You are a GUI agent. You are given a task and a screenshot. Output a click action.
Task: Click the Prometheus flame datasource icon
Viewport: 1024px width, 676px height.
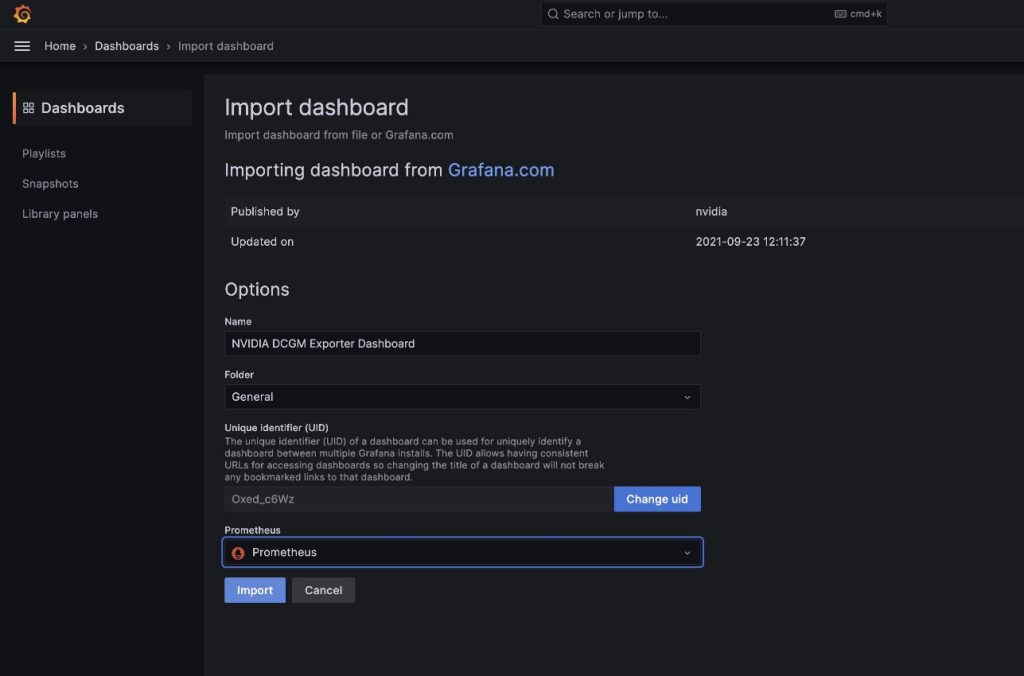click(x=238, y=553)
